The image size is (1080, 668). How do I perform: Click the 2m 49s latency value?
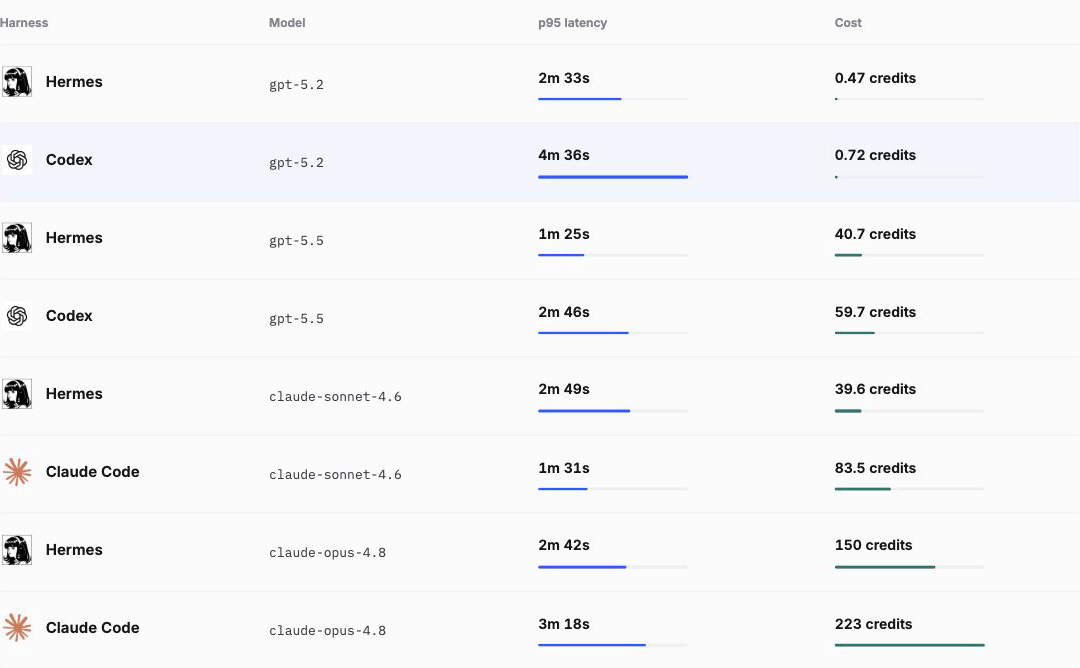563,389
